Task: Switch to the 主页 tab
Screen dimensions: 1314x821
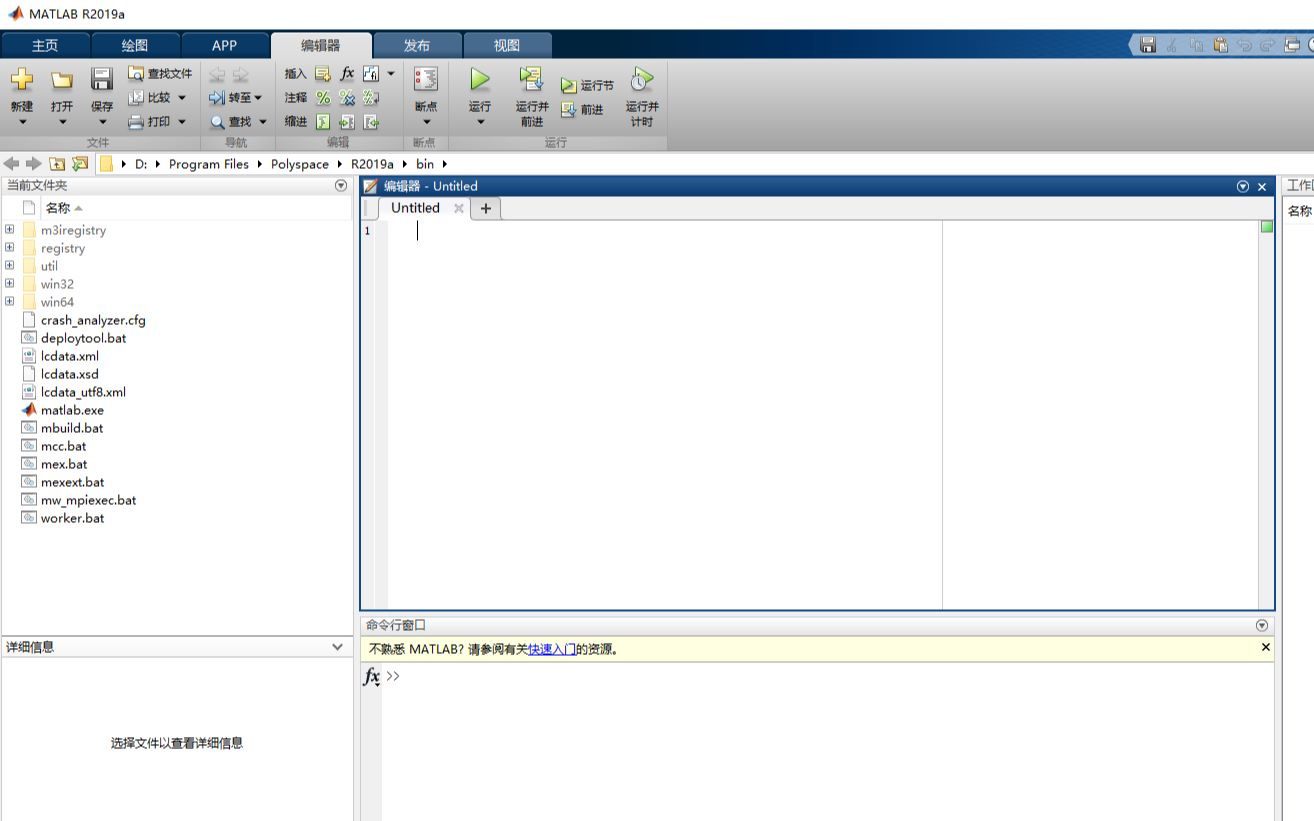Action: click(45, 45)
